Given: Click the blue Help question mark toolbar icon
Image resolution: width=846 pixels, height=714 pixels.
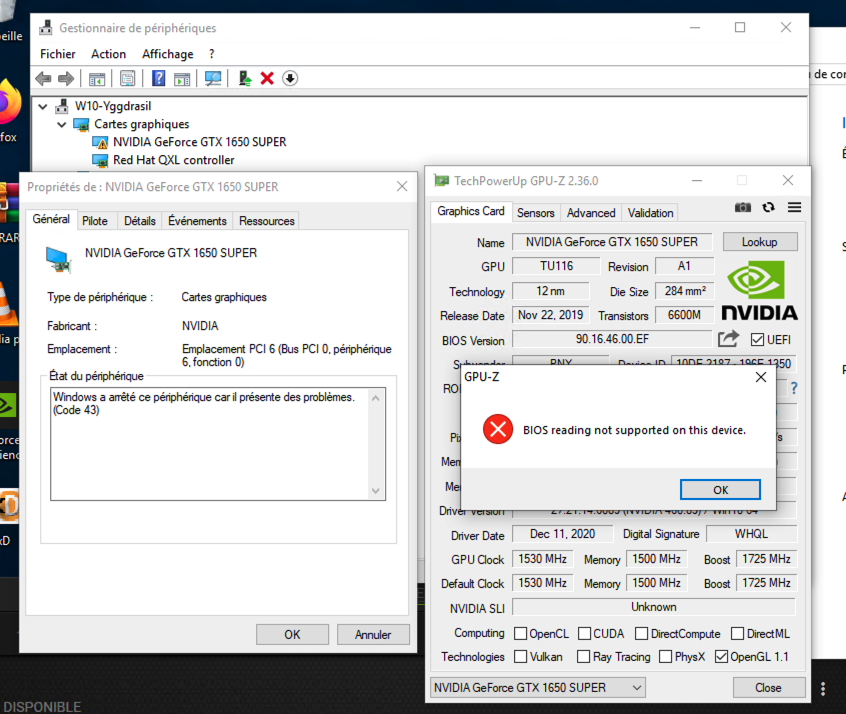Looking at the screenshot, I should coord(159,79).
